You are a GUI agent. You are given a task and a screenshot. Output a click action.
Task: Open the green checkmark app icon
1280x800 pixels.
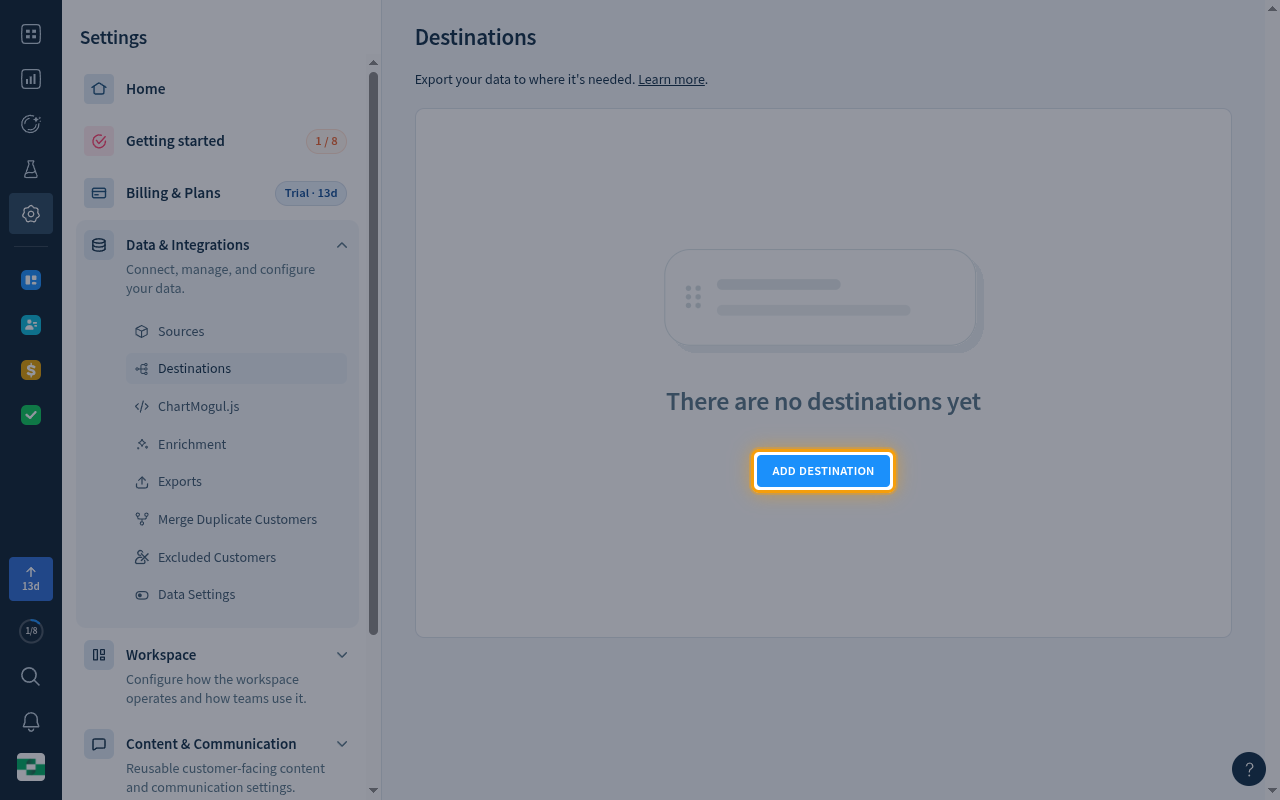point(31,415)
